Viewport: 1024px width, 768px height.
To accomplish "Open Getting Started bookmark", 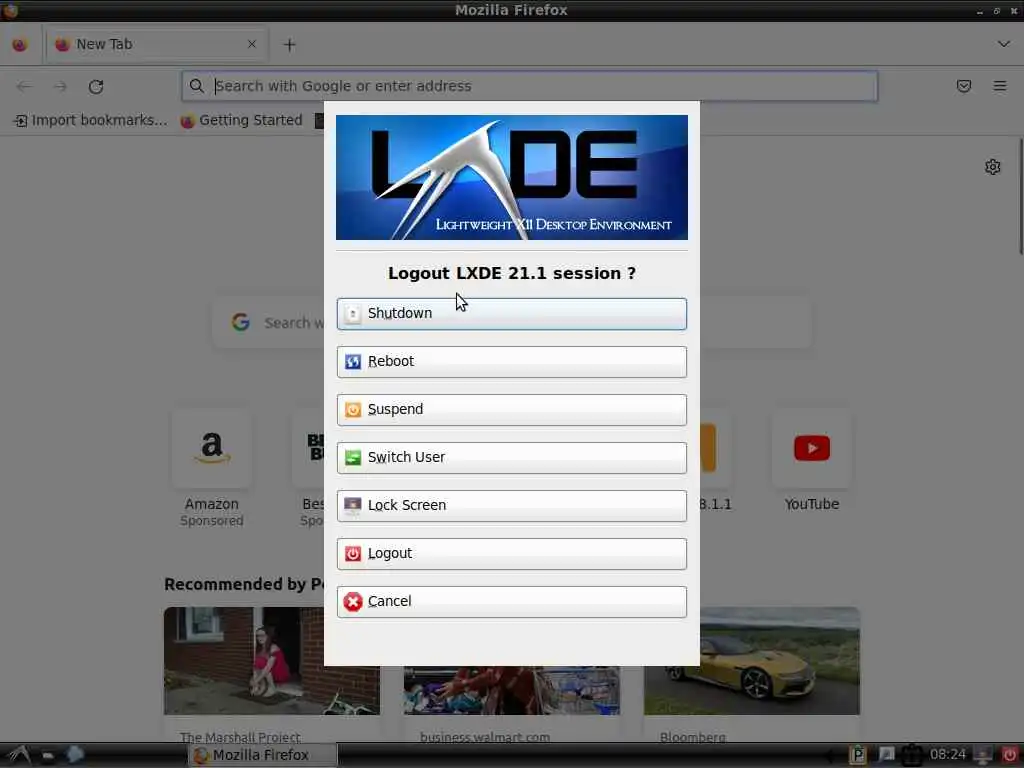I will pyautogui.click(x=242, y=121).
